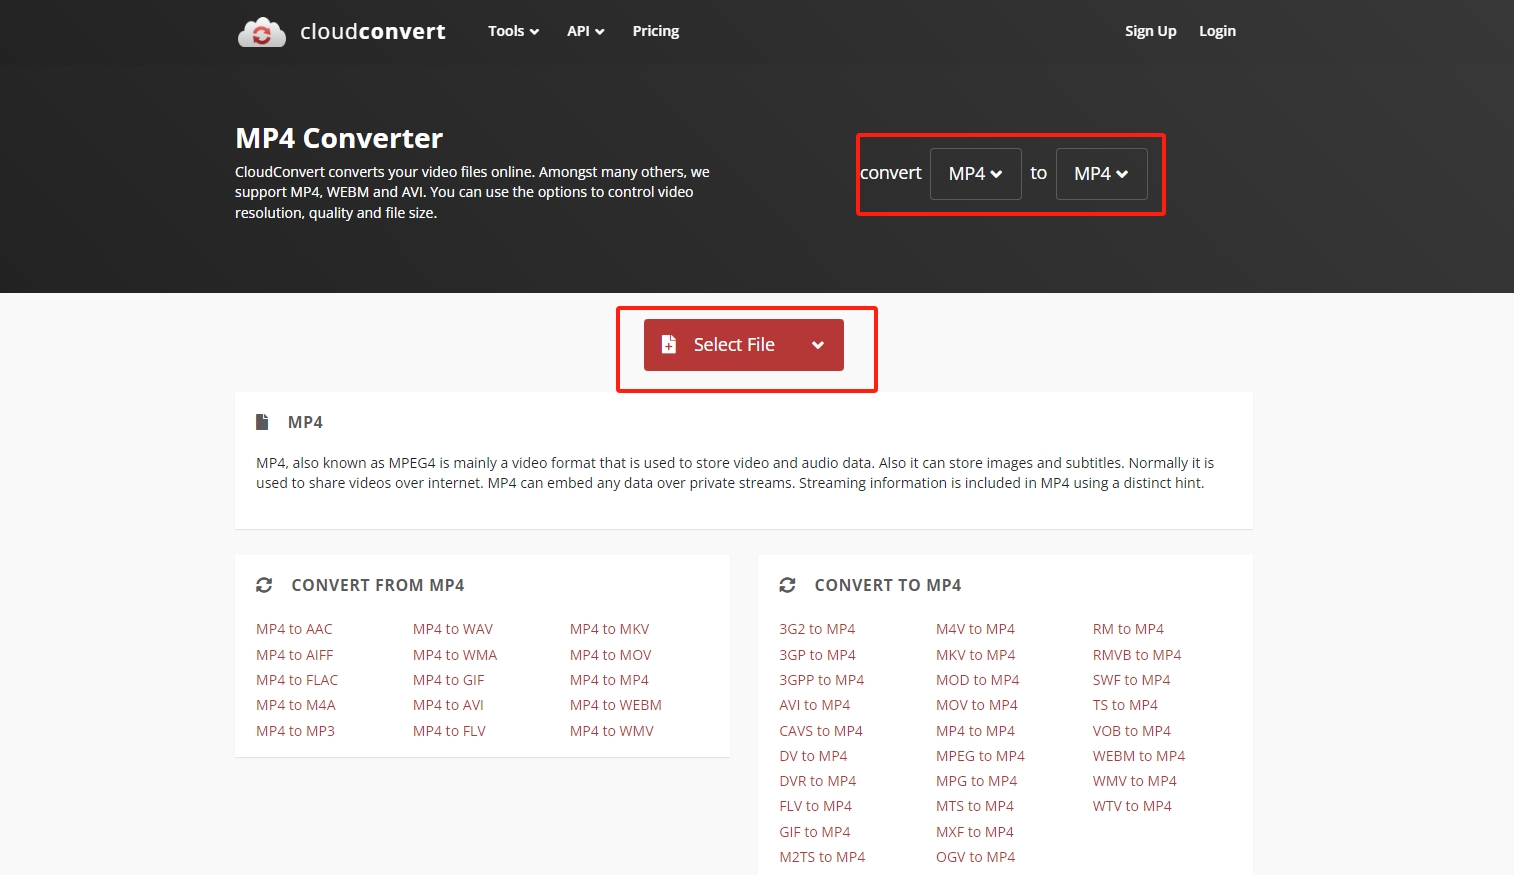Image resolution: width=1514 pixels, height=875 pixels.
Task: Click refresh icon next to CONVERT FROM MP4
Action: (264, 585)
